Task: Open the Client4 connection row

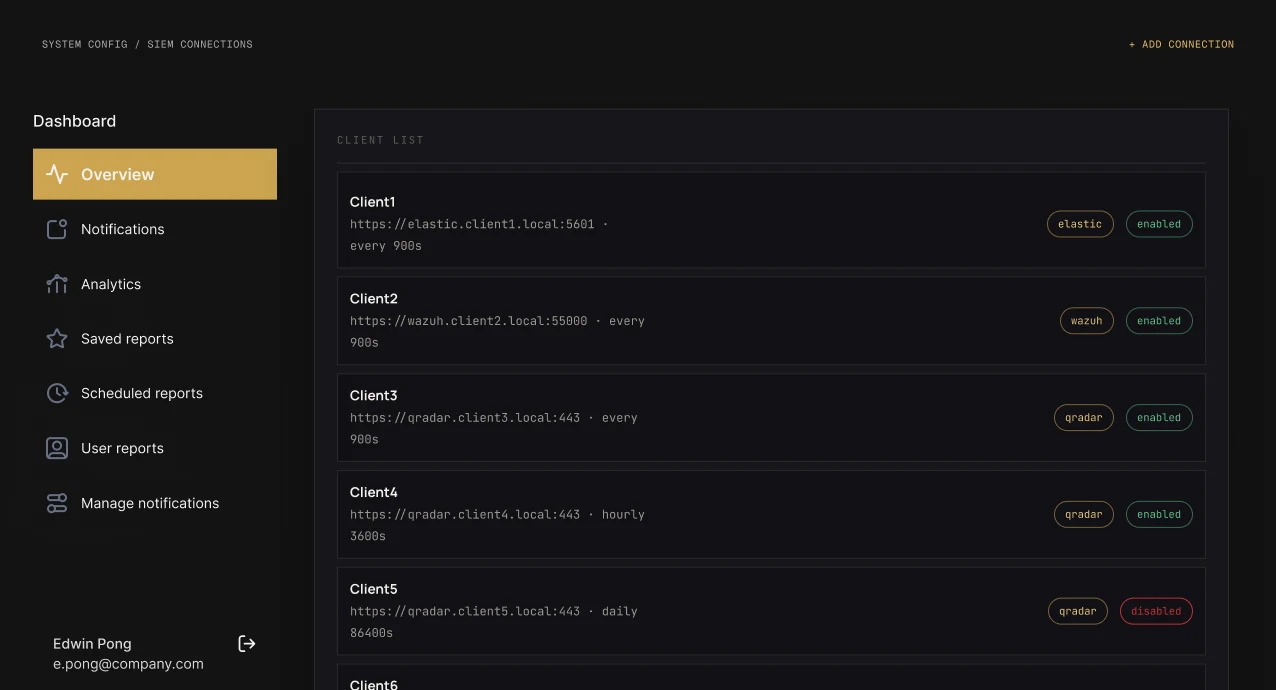Action: click(x=771, y=514)
